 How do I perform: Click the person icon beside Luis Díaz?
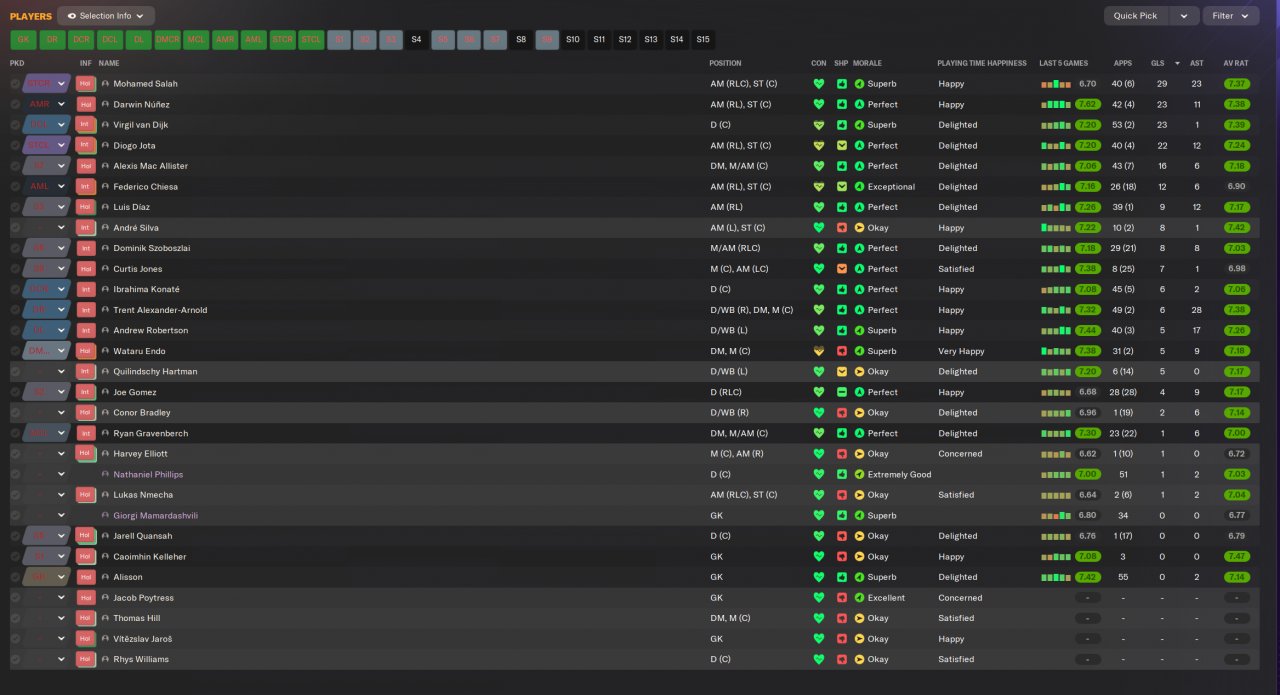(105, 207)
